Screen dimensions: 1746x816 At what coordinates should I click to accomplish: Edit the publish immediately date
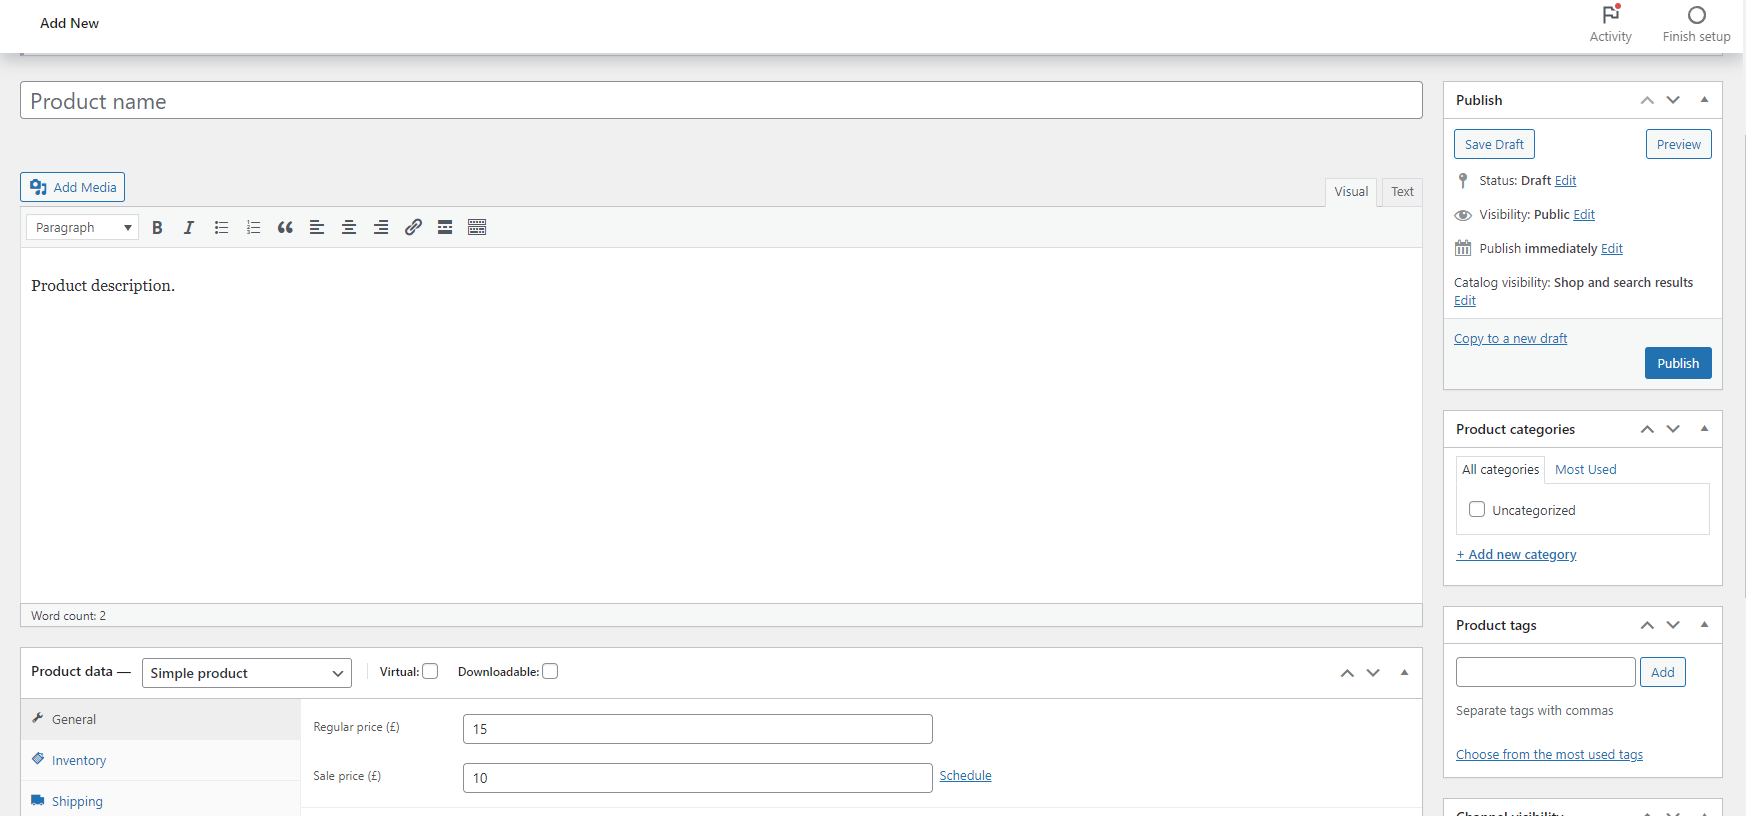(x=1612, y=249)
